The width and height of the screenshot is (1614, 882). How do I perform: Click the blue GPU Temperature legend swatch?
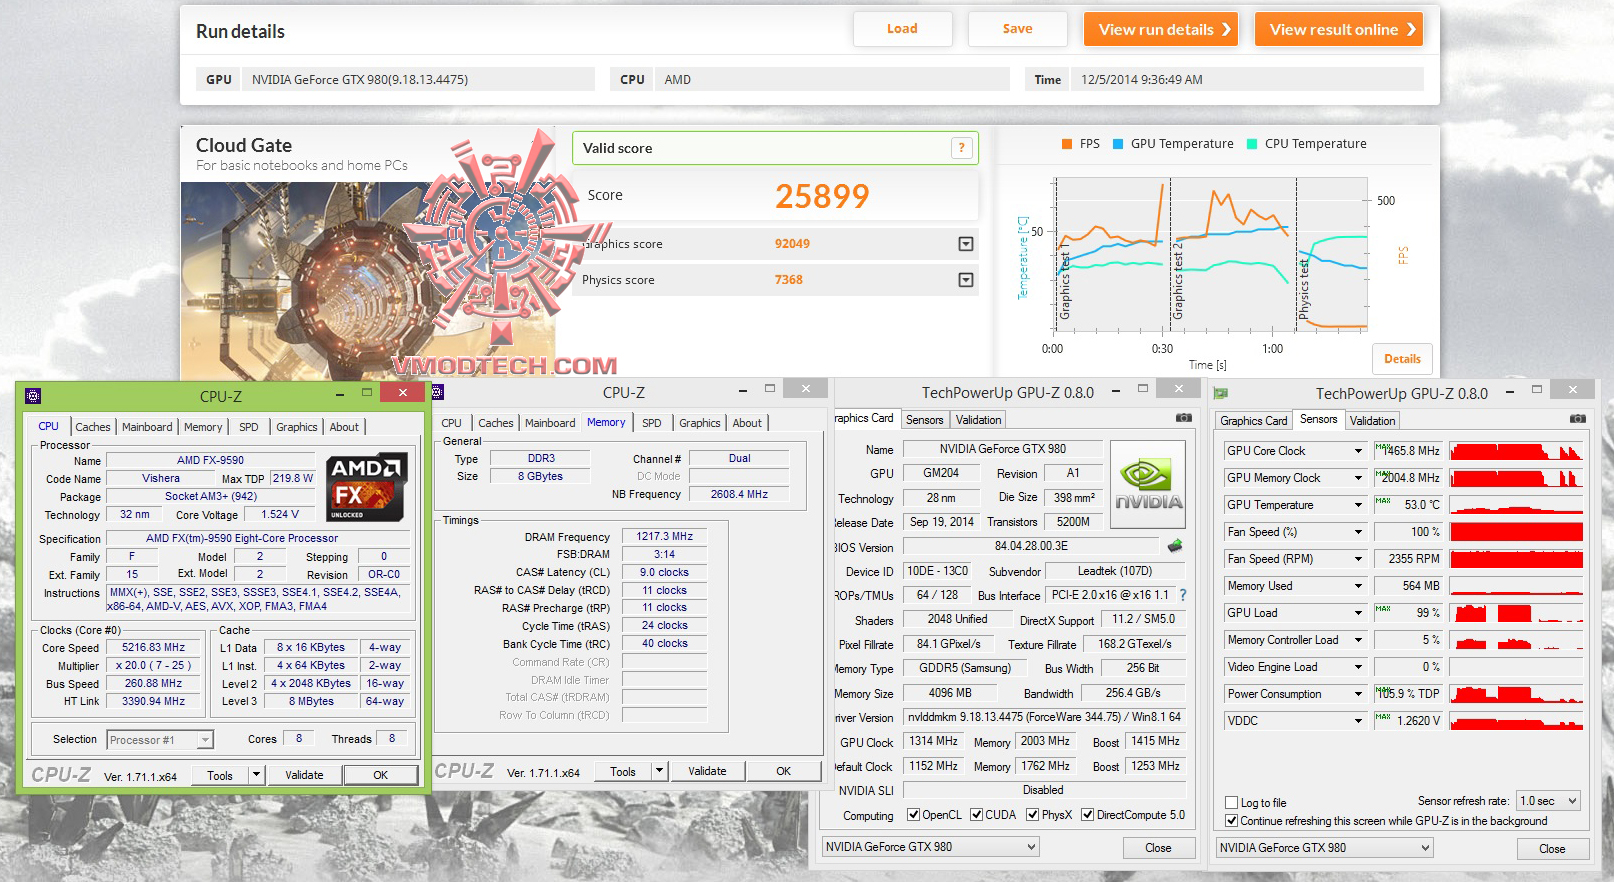point(1118,144)
